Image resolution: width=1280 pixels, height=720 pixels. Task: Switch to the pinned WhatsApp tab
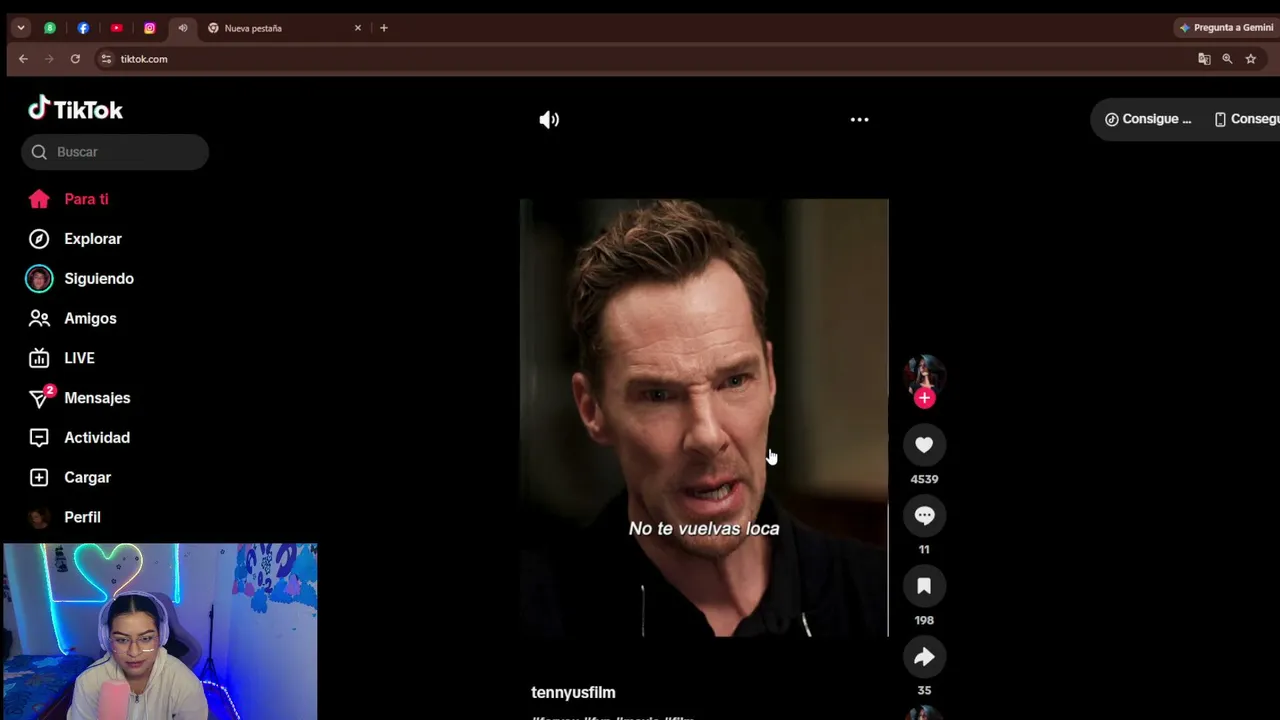click(x=50, y=28)
